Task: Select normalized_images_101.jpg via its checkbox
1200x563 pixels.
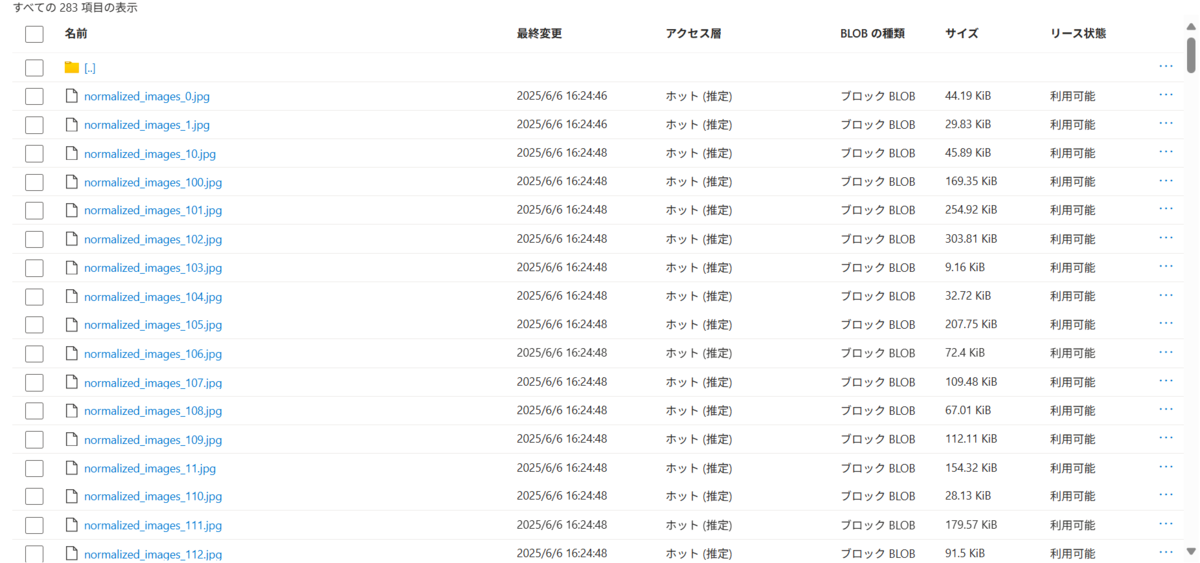Action: [34, 211]
